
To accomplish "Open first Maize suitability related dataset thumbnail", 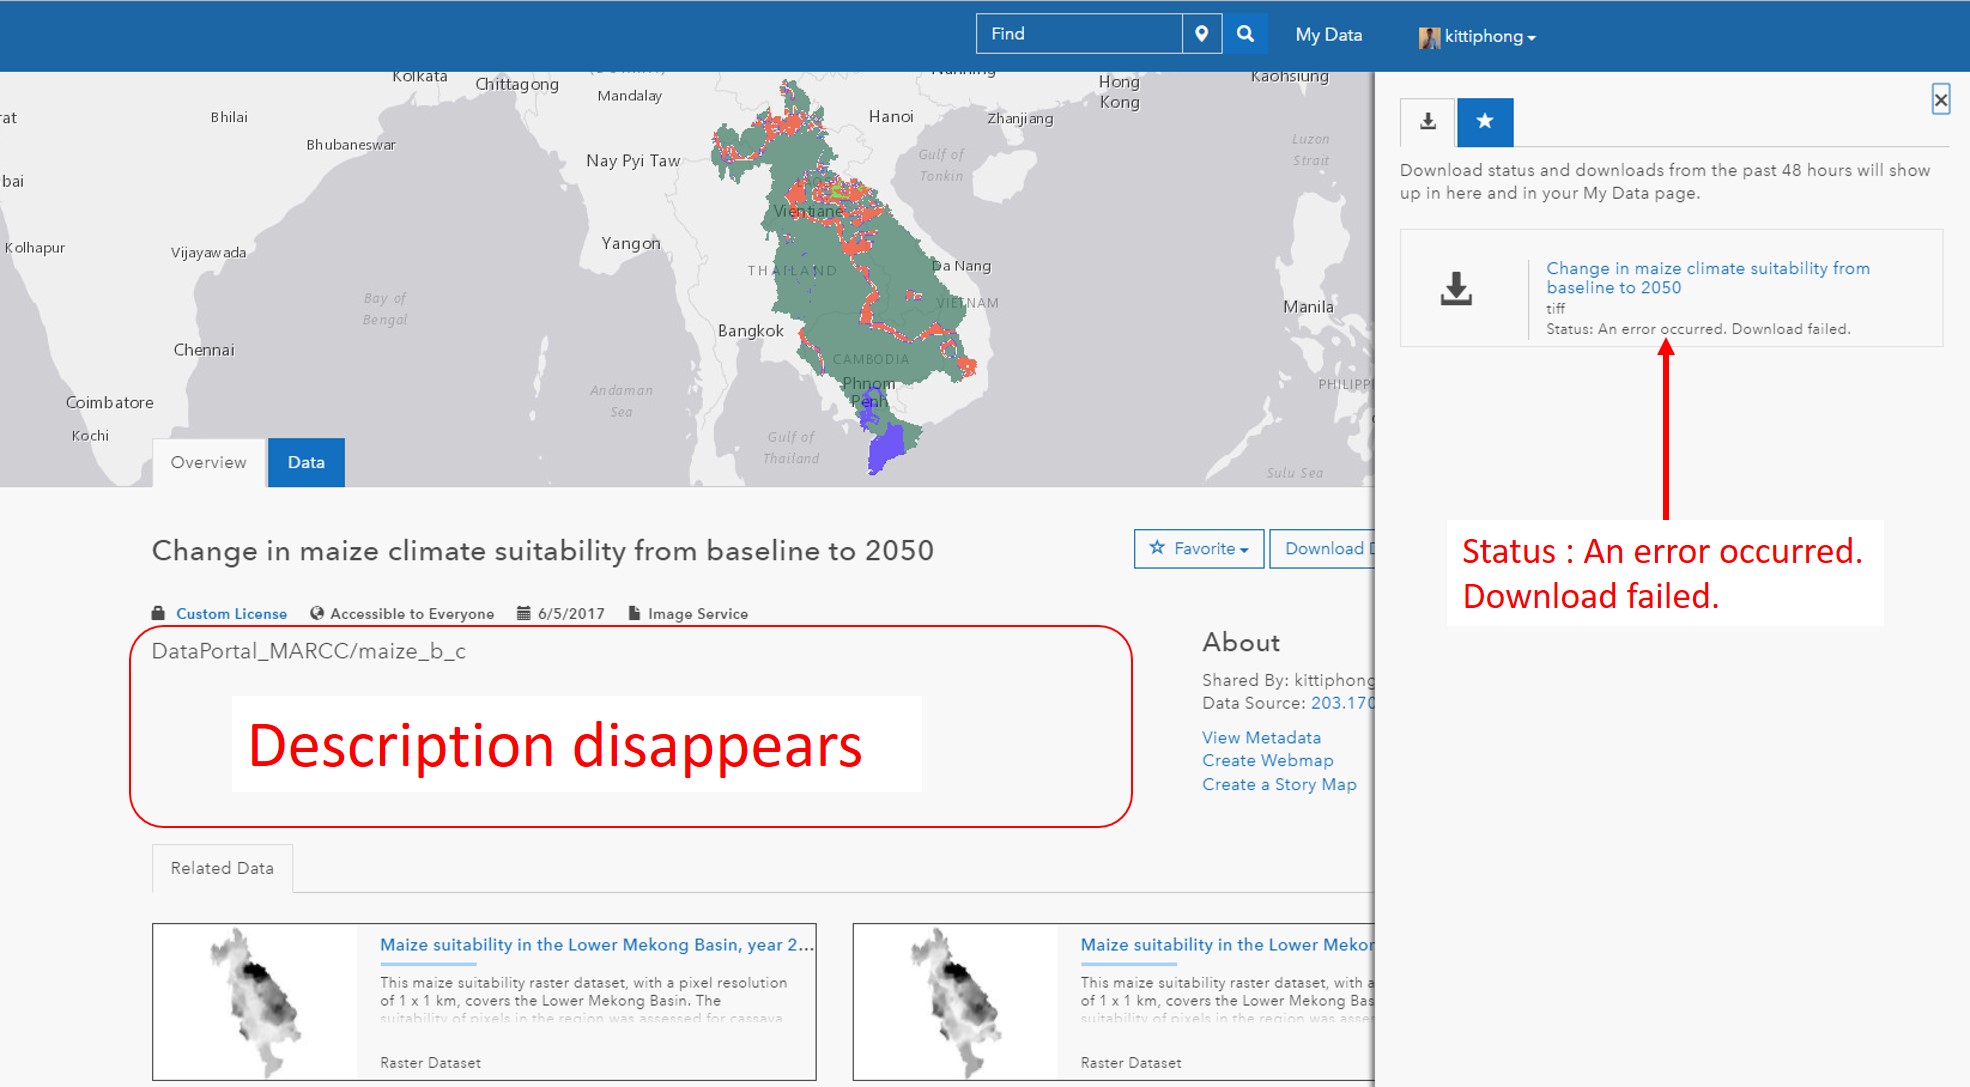I will coord(255,1002).
